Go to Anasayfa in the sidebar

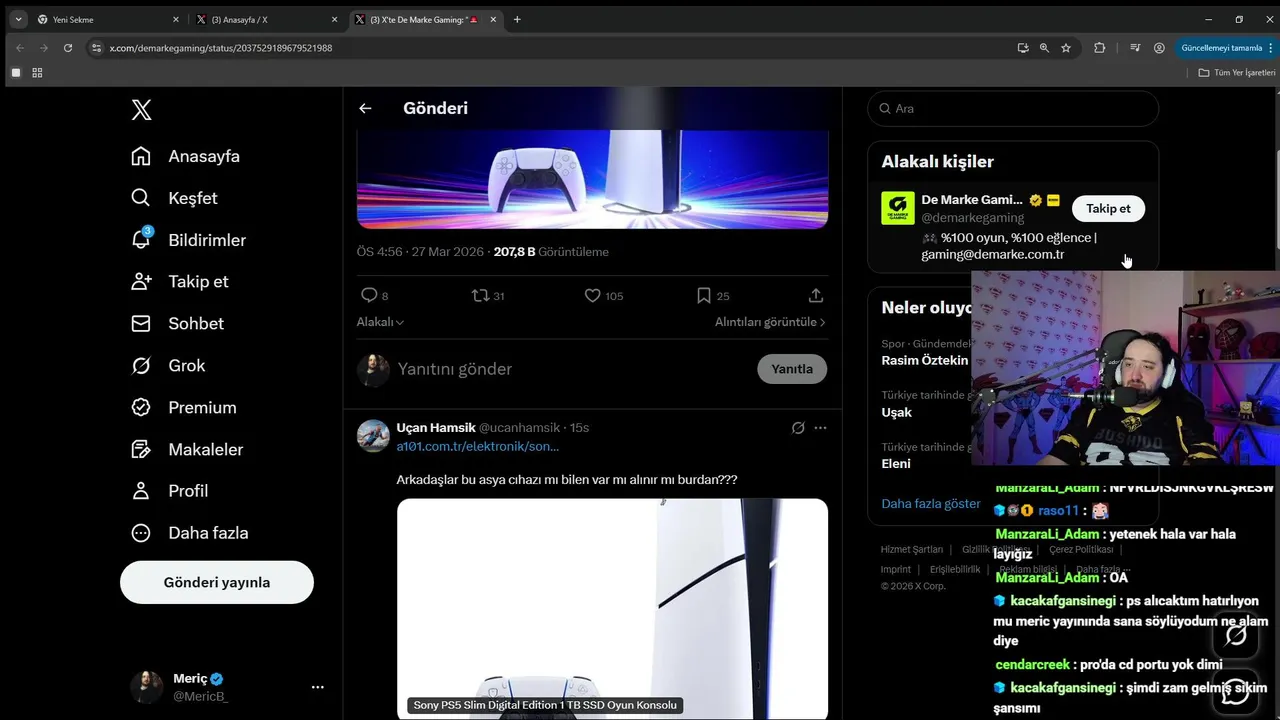point(186,156)
